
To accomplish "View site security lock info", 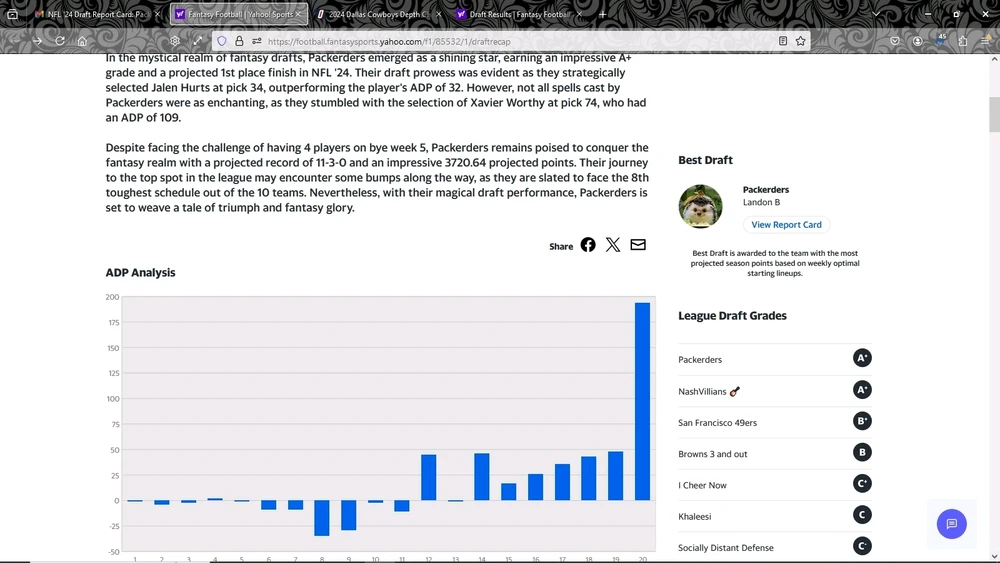I will pyautogui.click(x=239, y=41).
